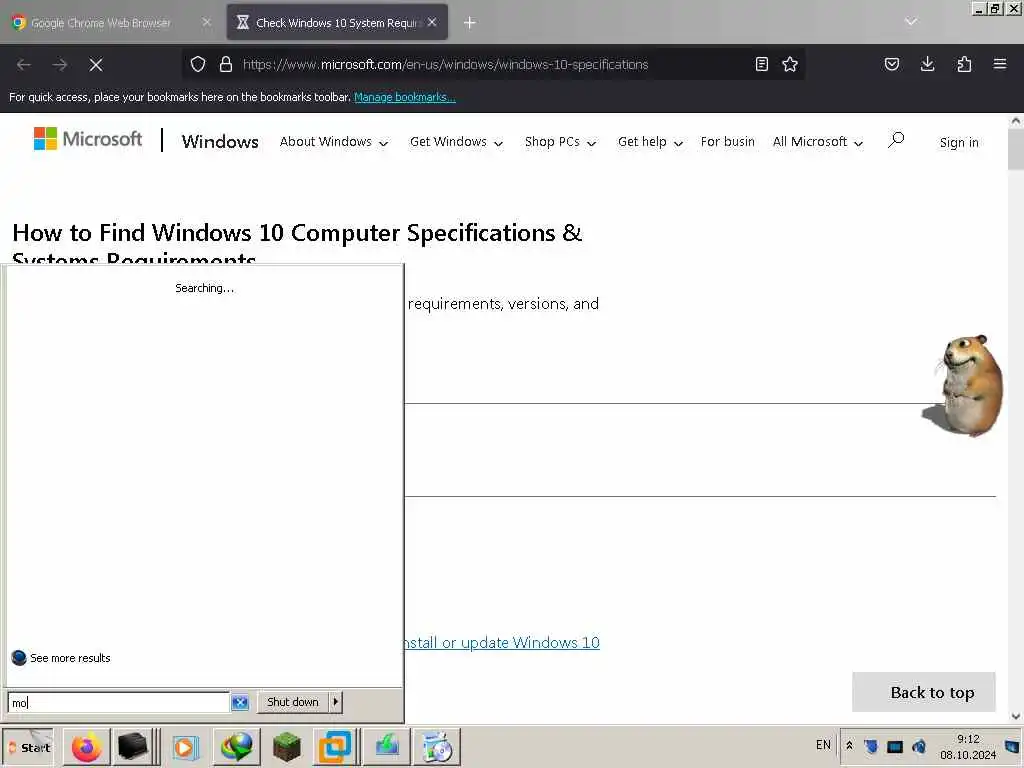Expand the About Windows menu
The image size is (1024, 768).
tap(334, 142)
